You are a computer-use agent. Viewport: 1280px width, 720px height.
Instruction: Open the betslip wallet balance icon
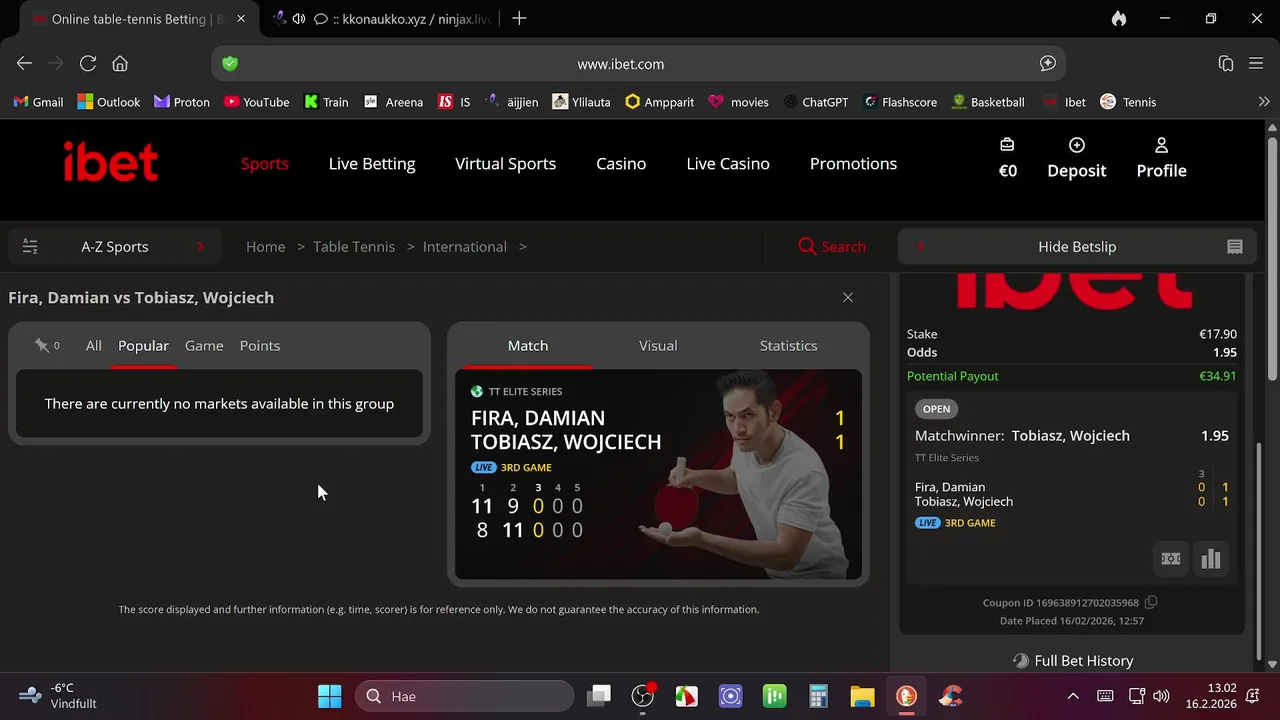[1007, 145]
